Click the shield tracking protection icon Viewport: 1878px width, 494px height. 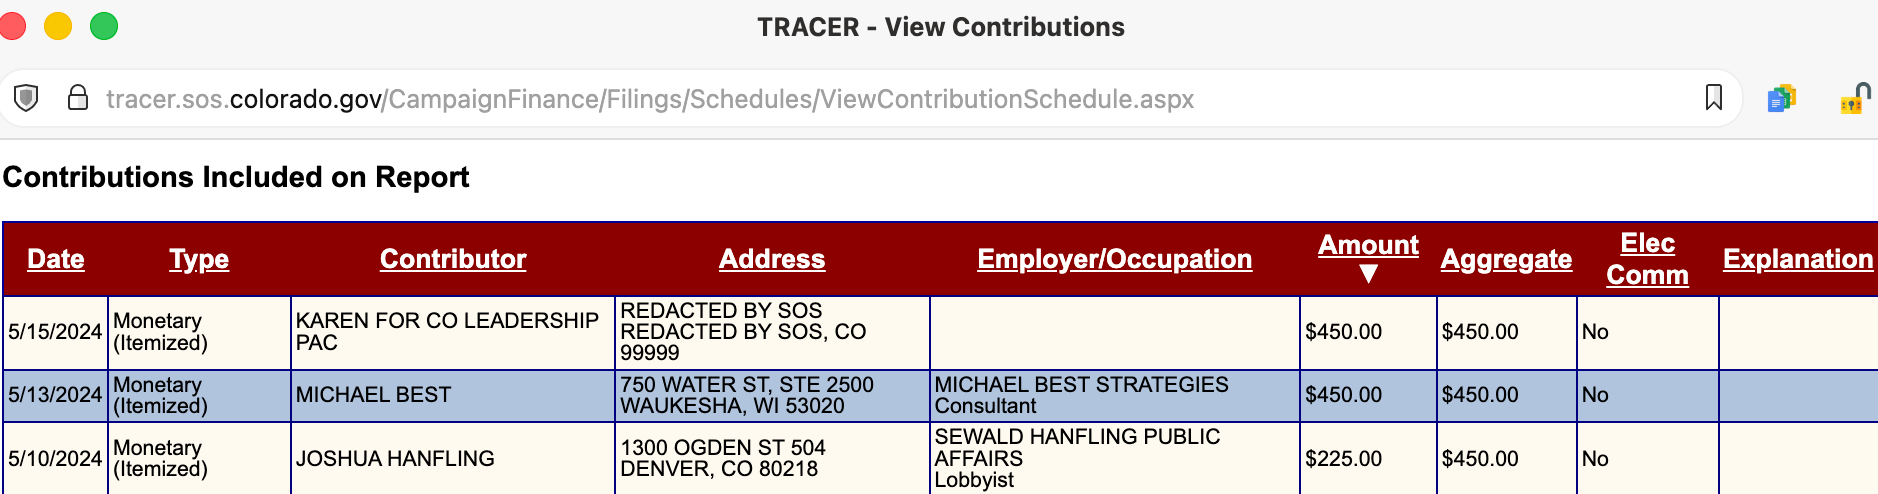coord(27,98)
